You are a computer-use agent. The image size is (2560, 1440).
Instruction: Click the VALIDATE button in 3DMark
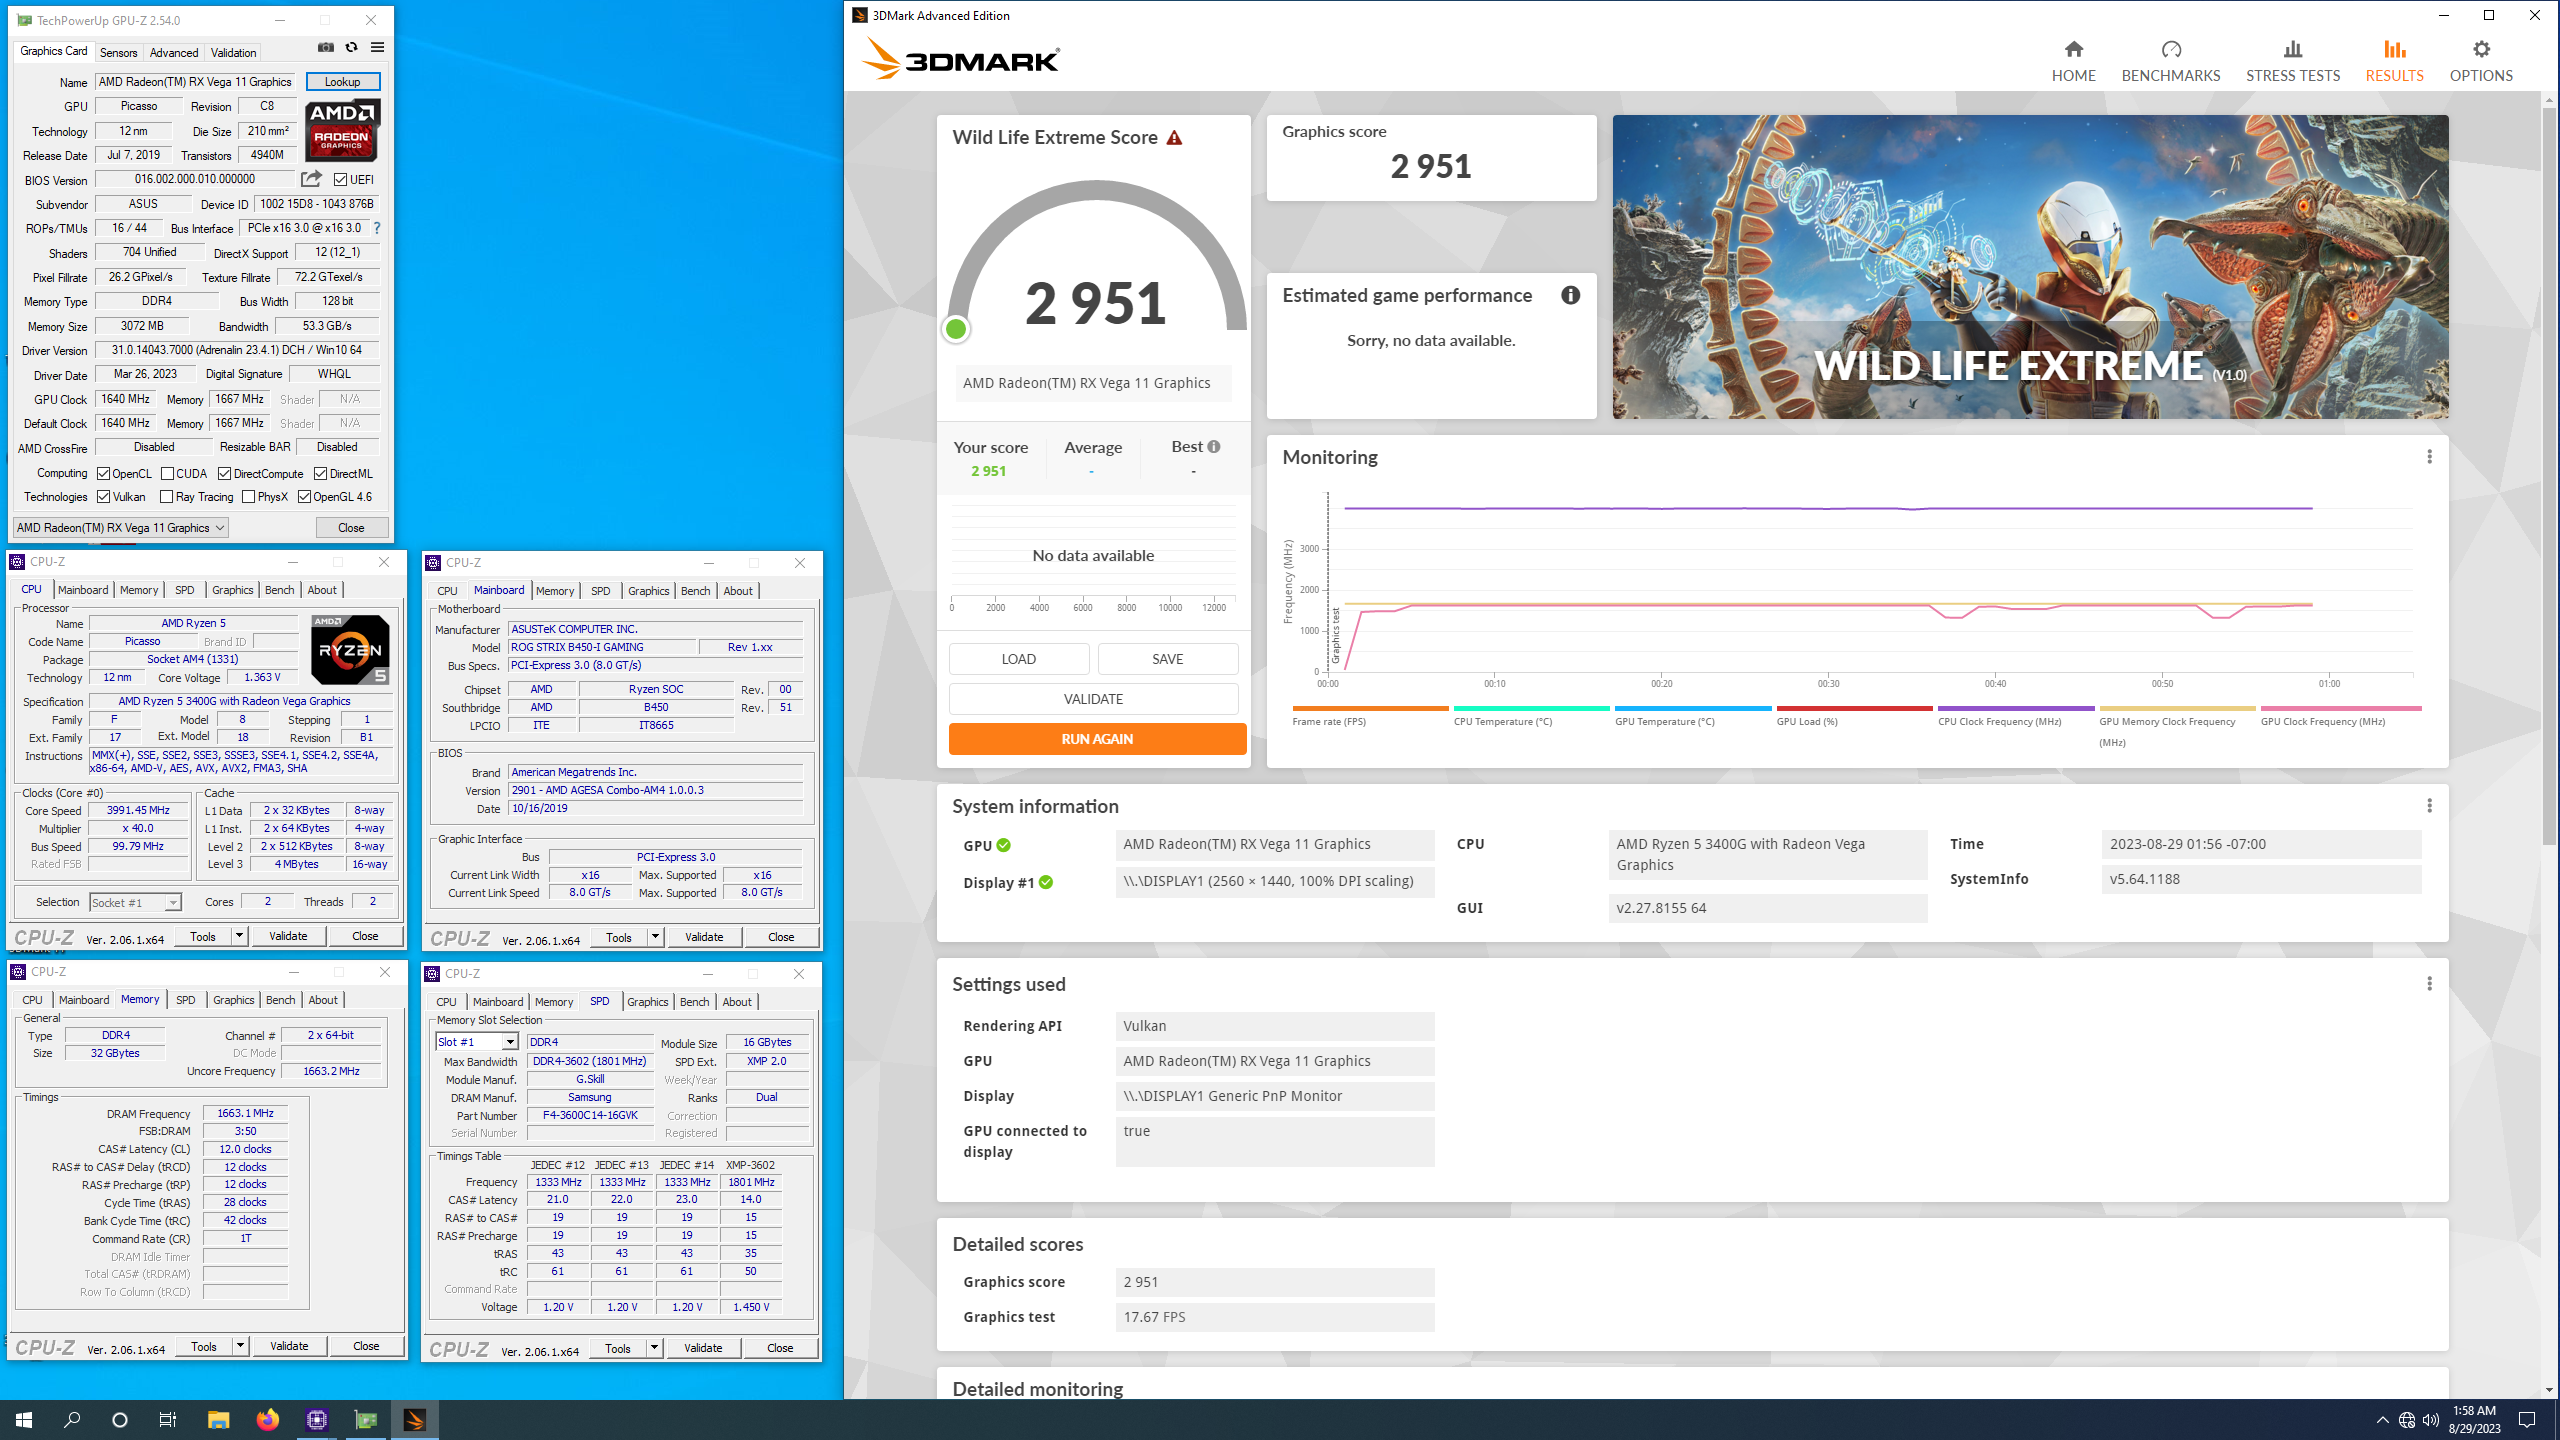point(1093,699)
